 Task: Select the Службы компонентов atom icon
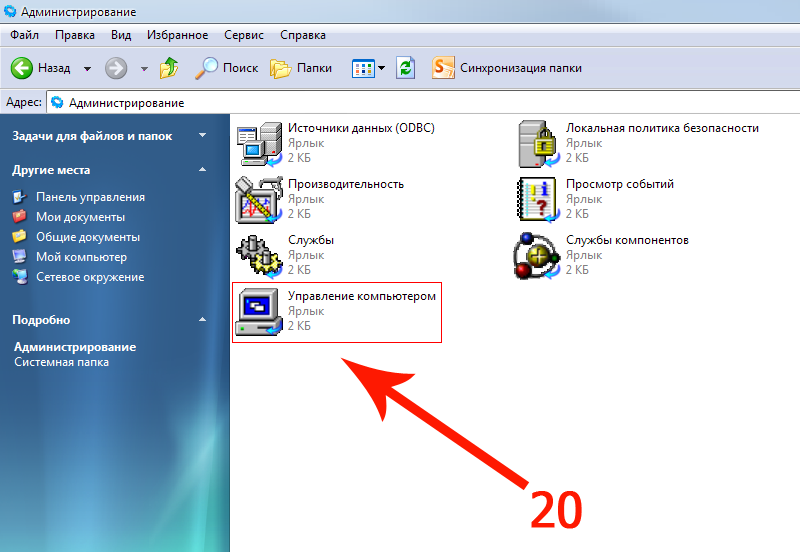pos(536,256)
